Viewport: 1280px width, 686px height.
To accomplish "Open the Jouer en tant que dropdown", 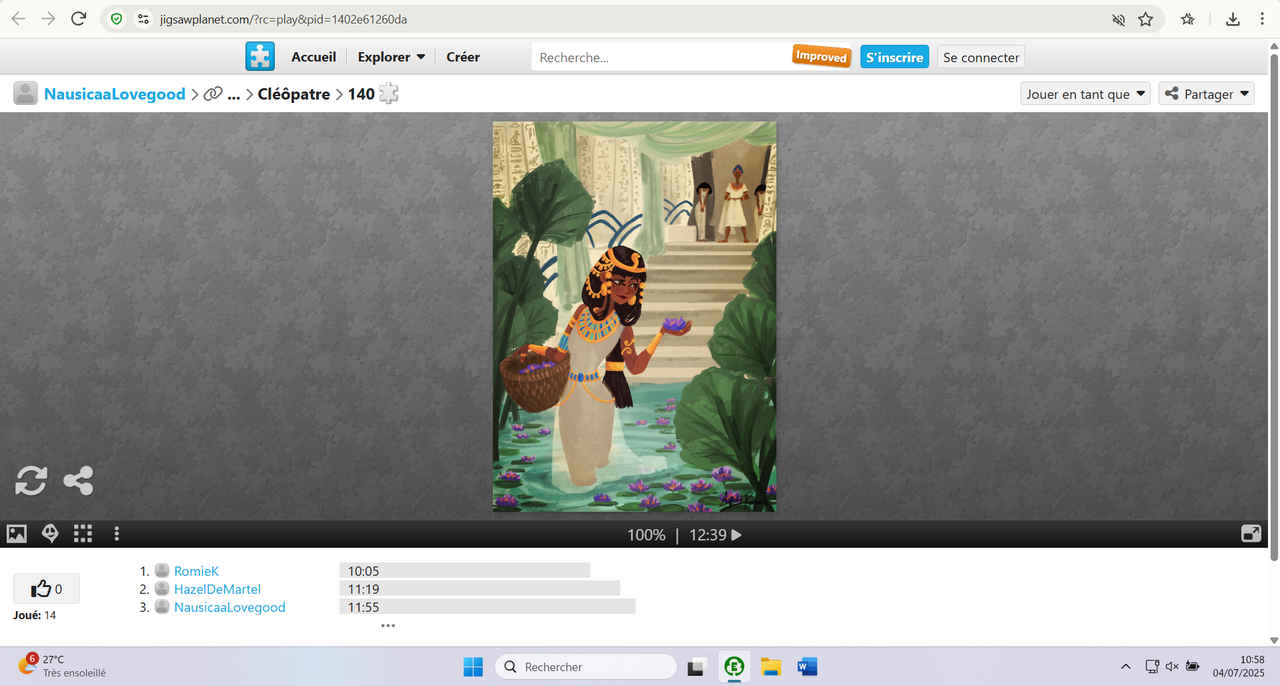I will (x=1086, y=94).
